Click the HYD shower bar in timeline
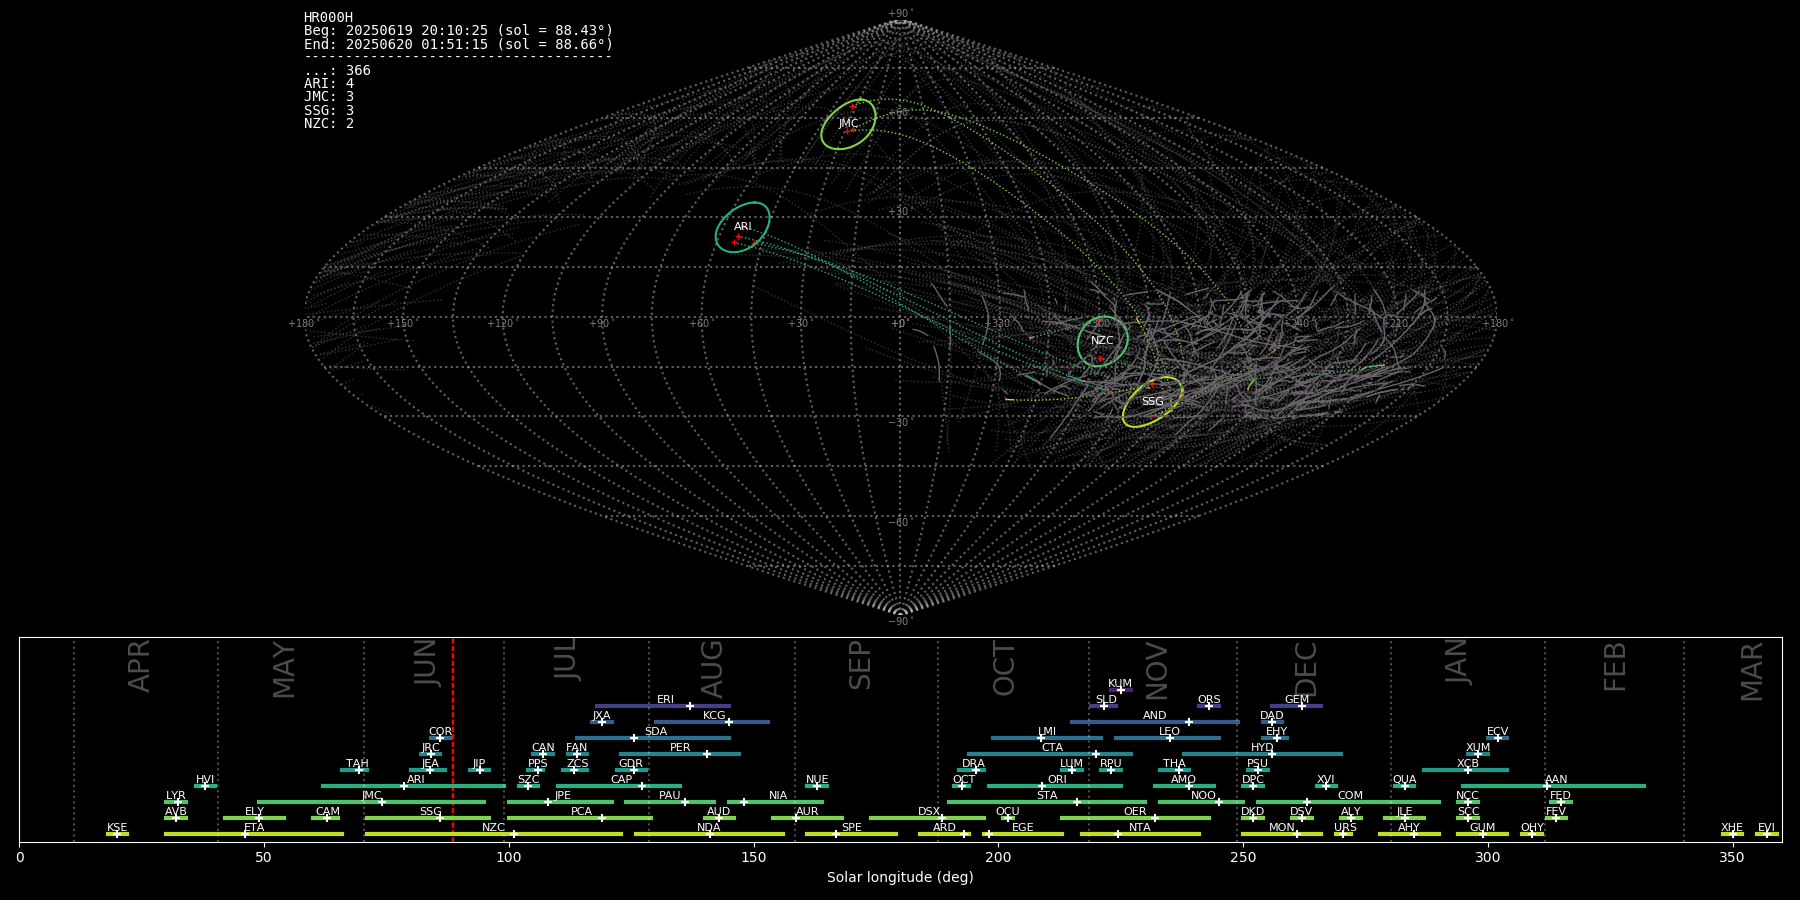Image resolution: width=1800 pixels, height=900 pixels. tap(1262, 754)
